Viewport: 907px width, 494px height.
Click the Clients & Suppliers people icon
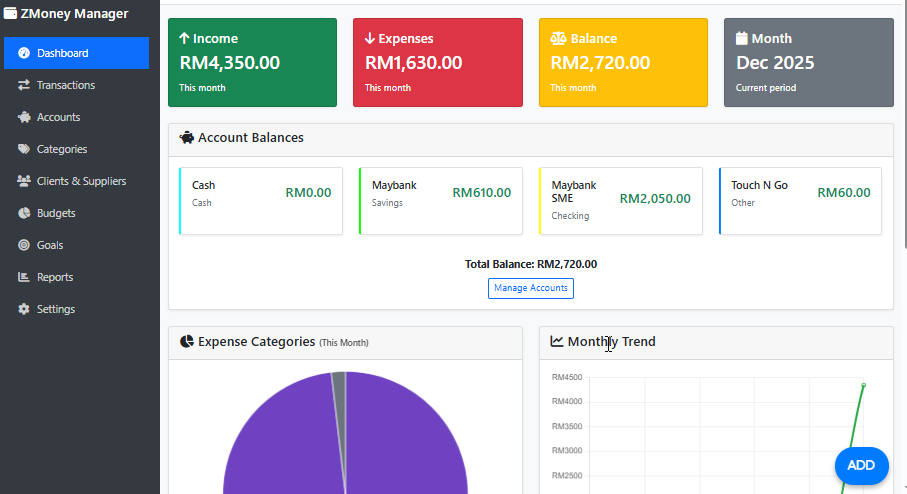(24, 181)
